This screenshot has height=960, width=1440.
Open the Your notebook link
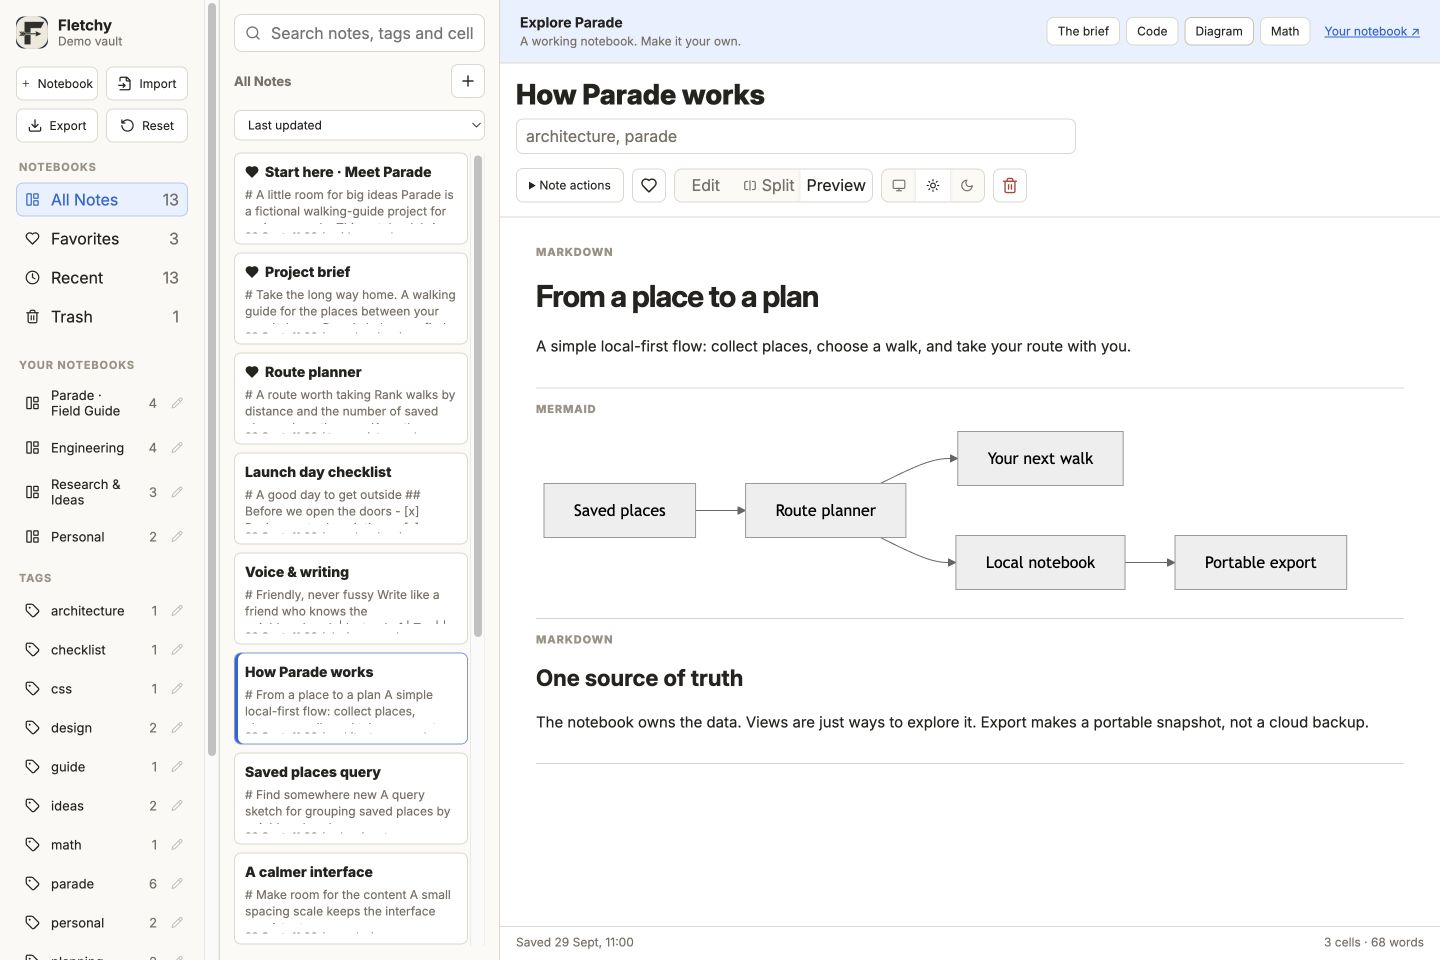1372,31
